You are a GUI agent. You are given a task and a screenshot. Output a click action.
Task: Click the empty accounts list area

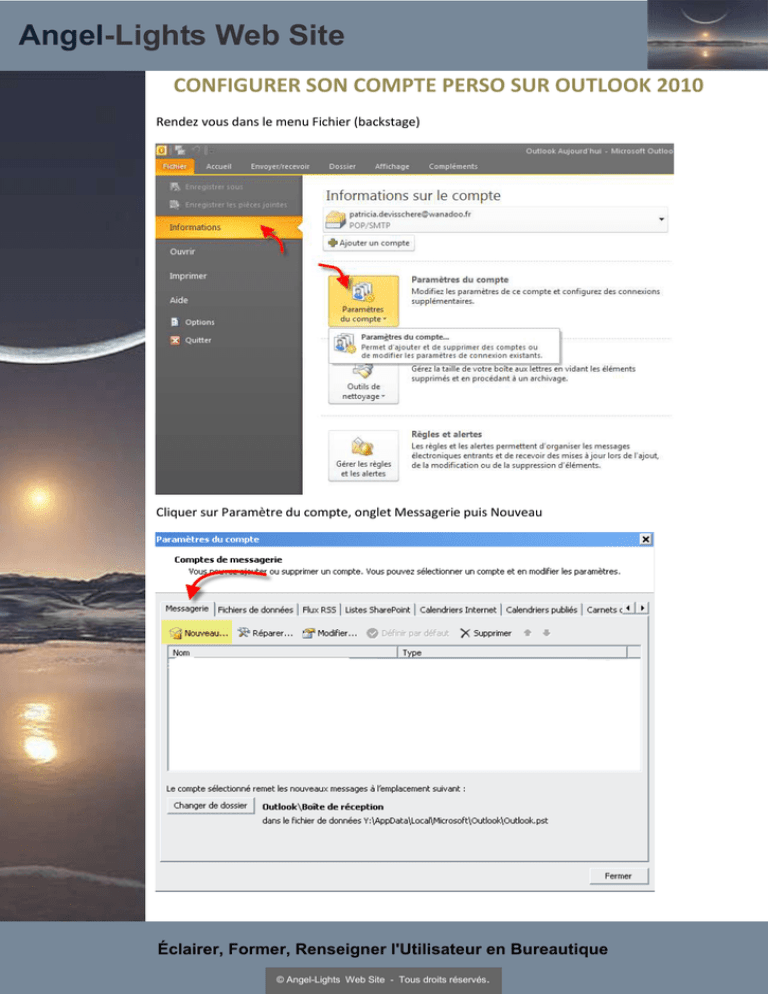click(x=403, y=714)
